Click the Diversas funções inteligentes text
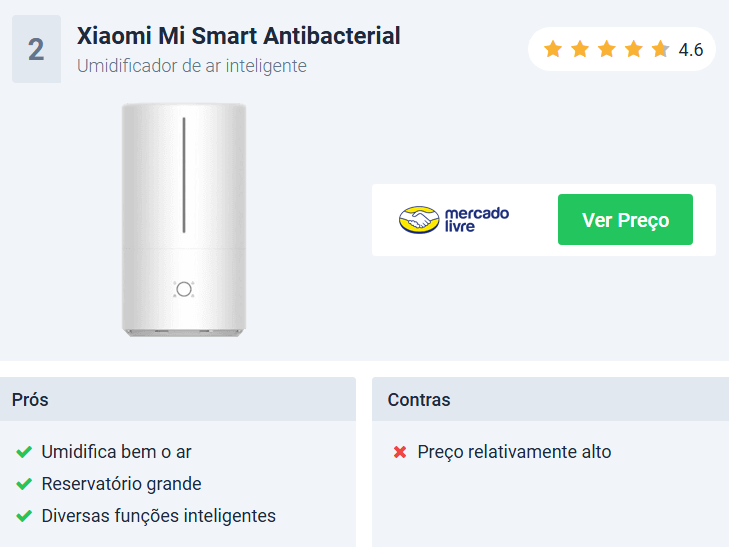This screenshot has width=729, height=547. (x=158, y=516)
